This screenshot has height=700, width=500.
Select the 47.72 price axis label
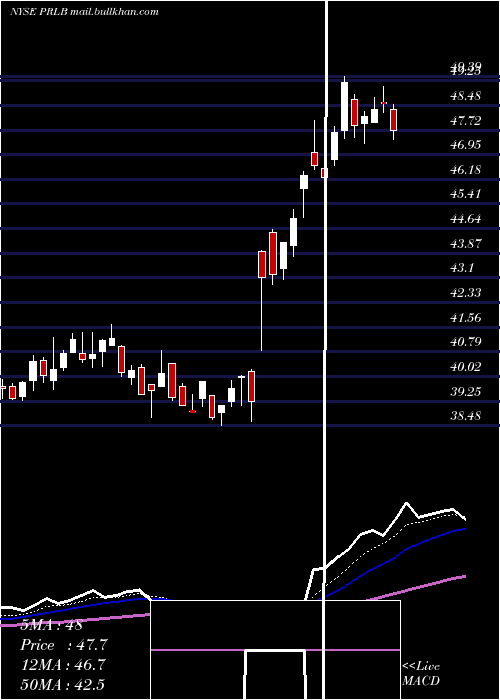pos(465,121)
